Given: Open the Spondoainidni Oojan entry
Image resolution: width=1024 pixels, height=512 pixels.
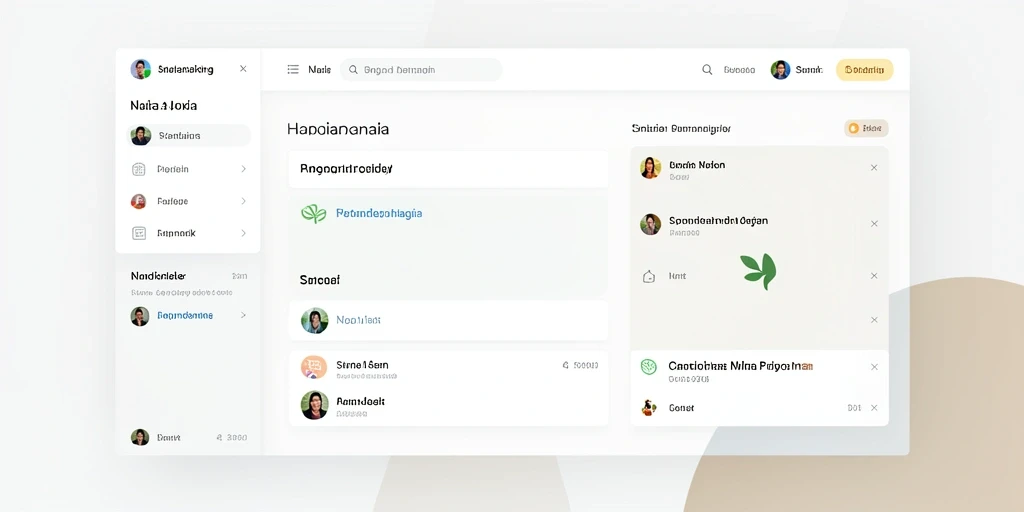Looking at the screenshot, I should pos(718,221).
